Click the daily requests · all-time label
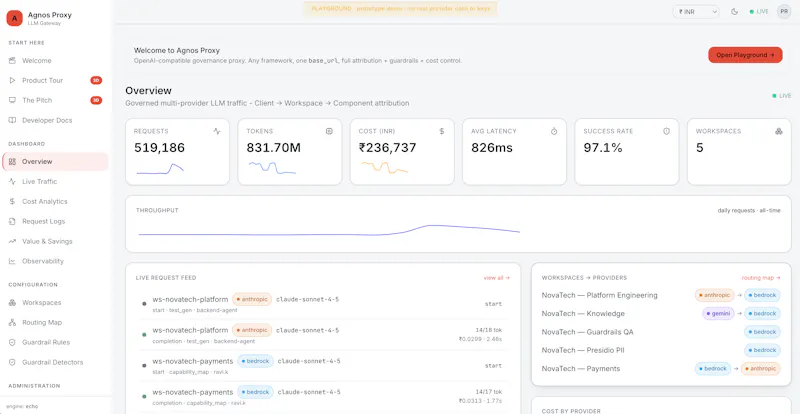The image size is (800, 414). 749,210
